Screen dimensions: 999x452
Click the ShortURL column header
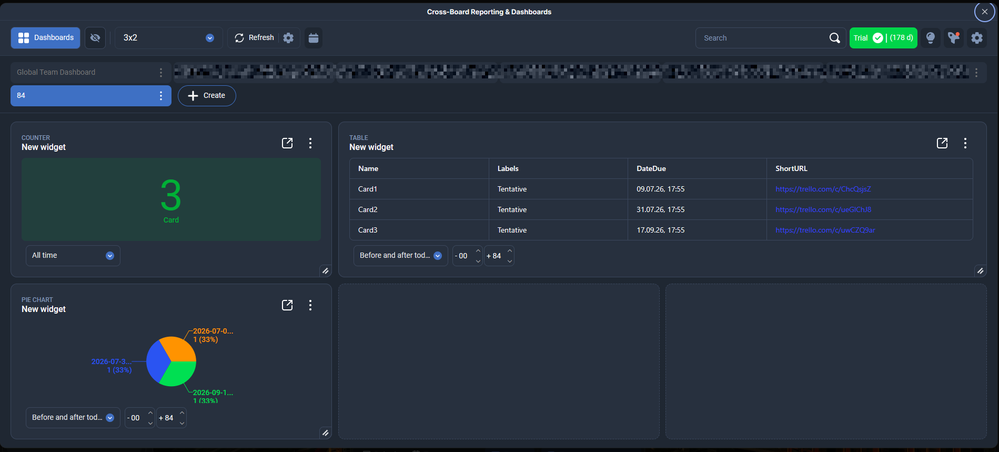870,168
